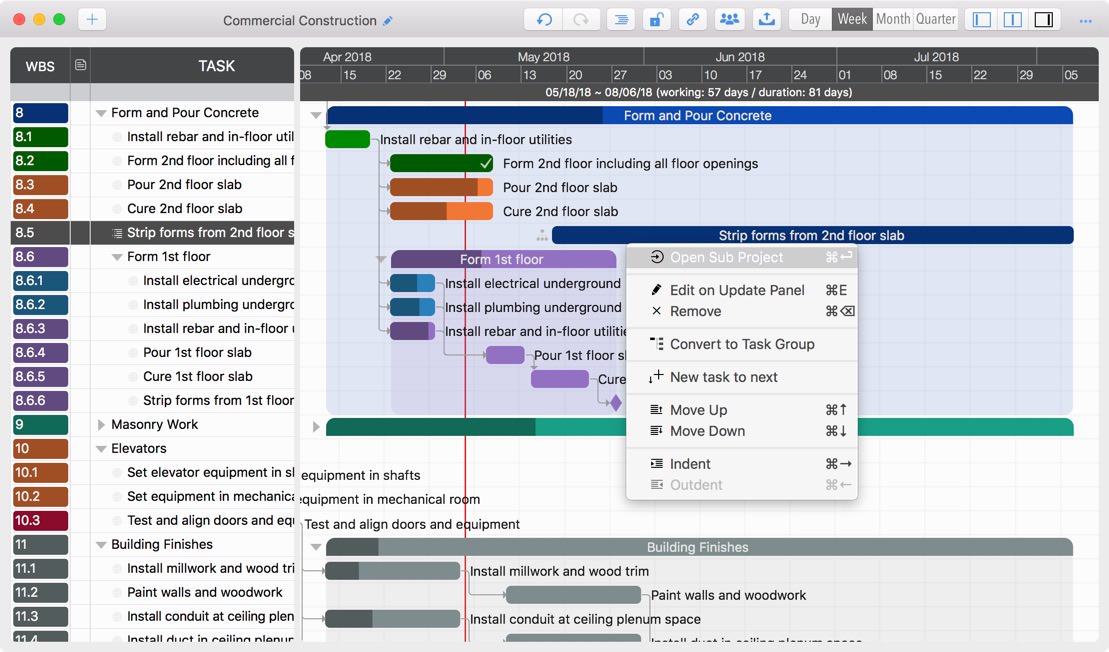
Task: Choose Edit on Update Panel
Action: click(736, 290)
